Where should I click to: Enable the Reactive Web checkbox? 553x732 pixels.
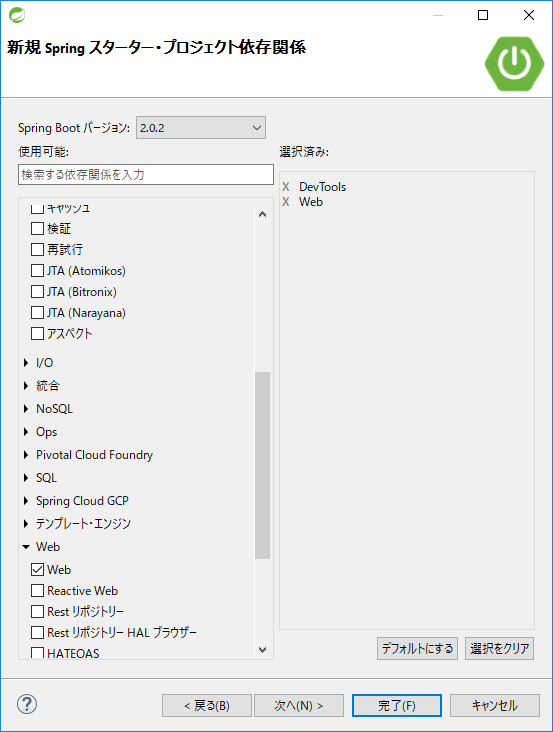[x=37, y=591]
